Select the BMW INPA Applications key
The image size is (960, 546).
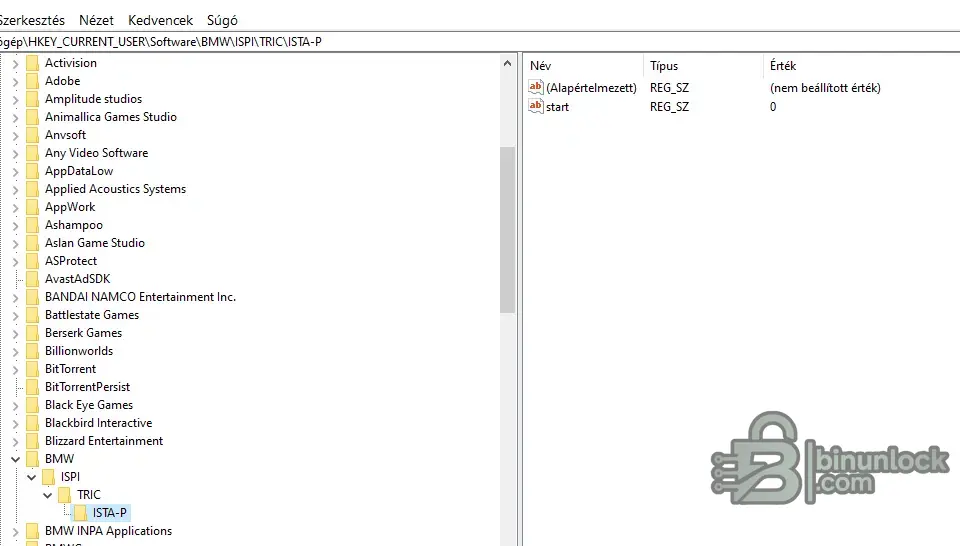[x=108, y=531]
